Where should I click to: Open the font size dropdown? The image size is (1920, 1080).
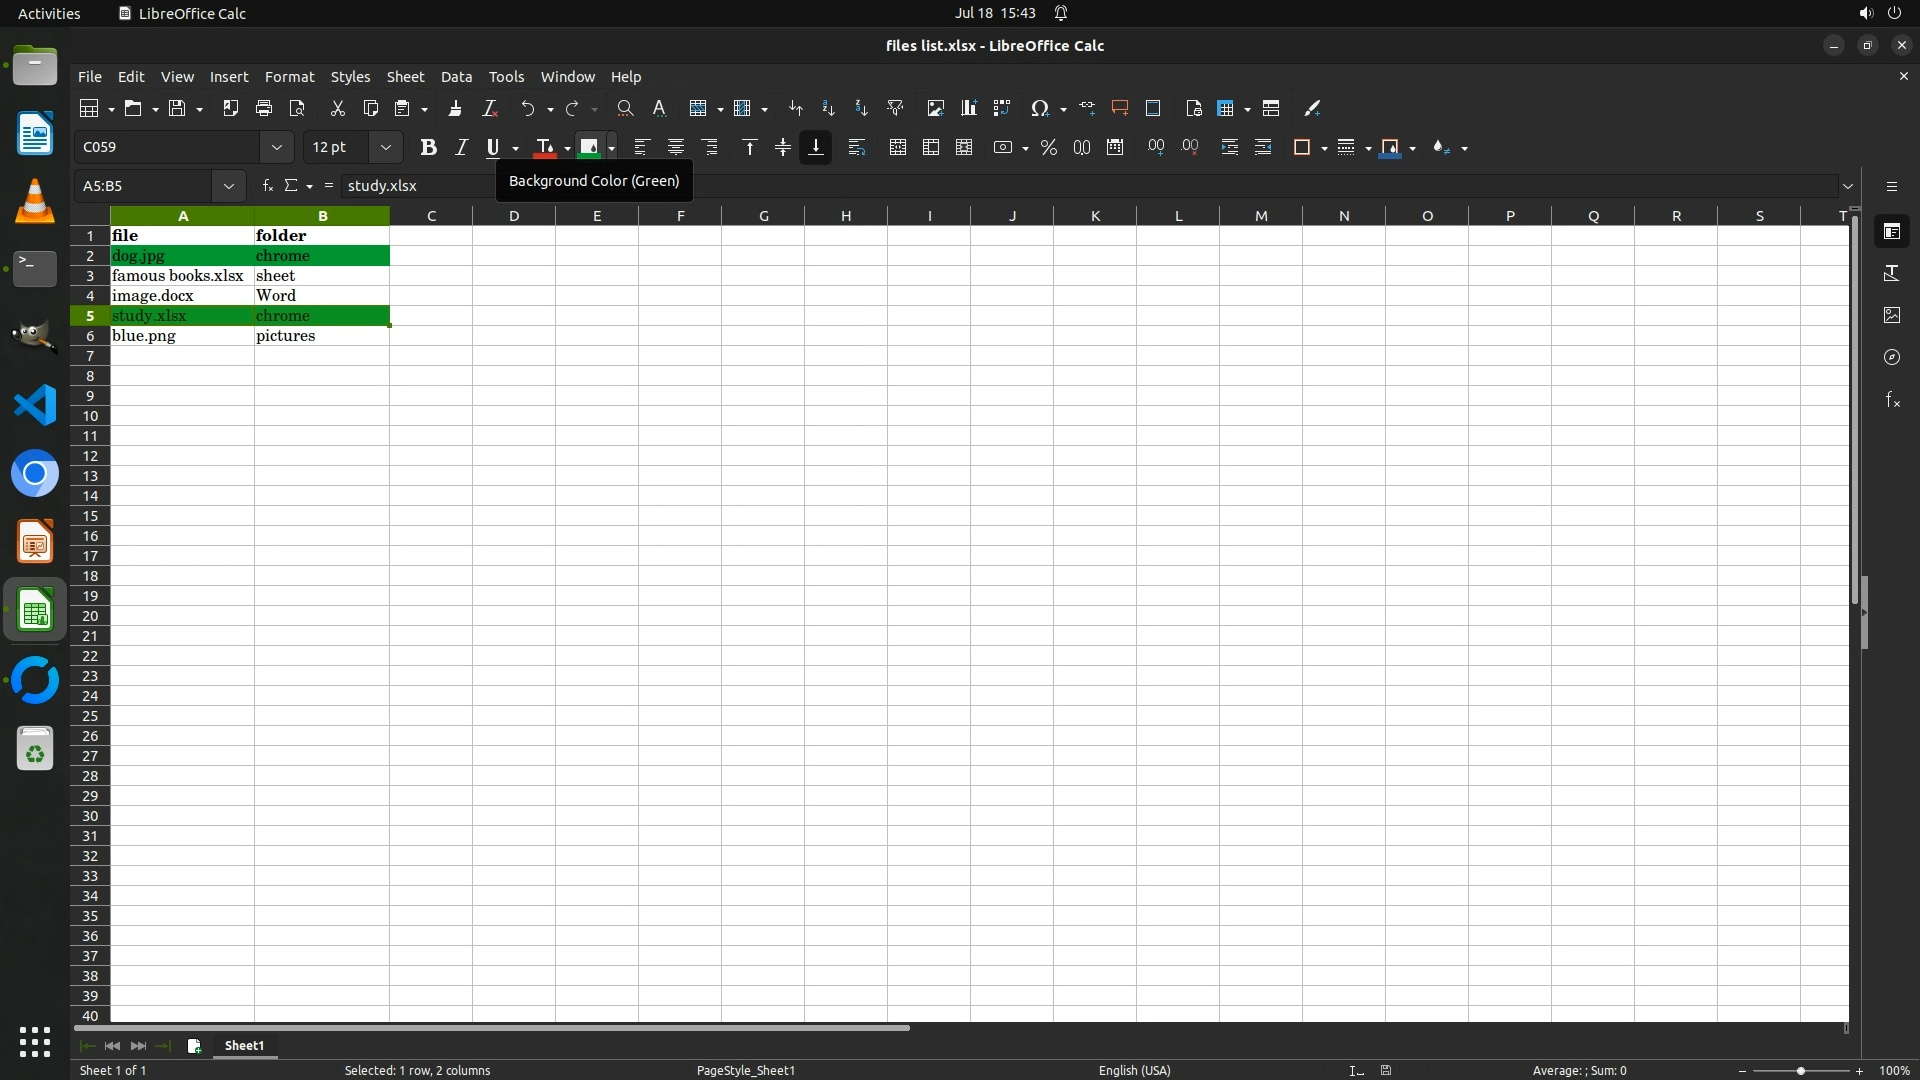click(386, 148)
